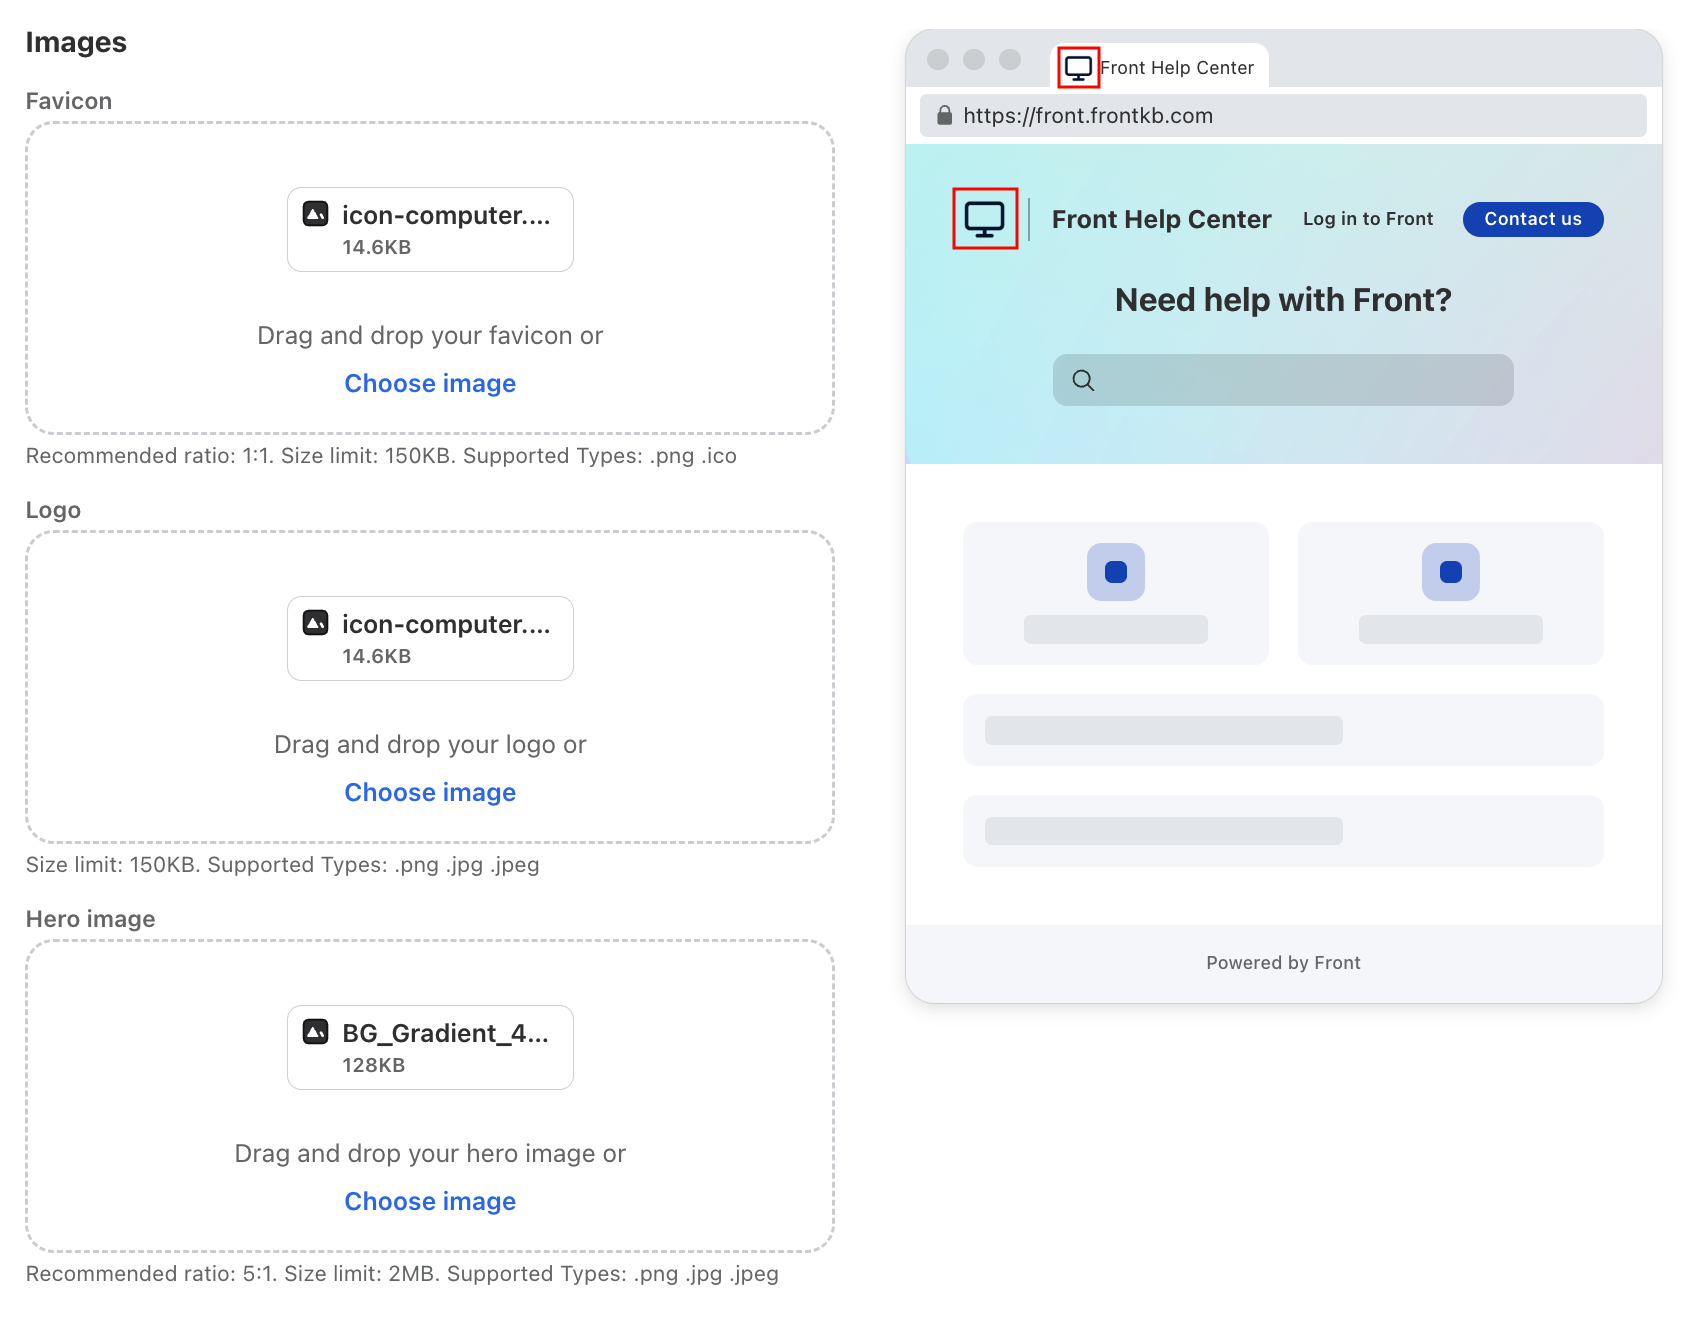This screenshot has width=1694, height=1318.
Task: Click the favicon size limit hint text
Action: [381, 456]
